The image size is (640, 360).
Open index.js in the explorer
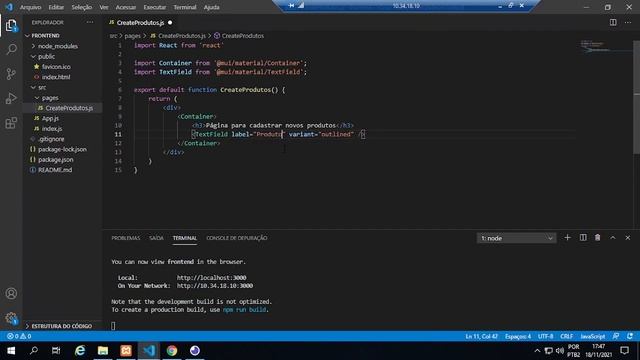click(52, 129)
